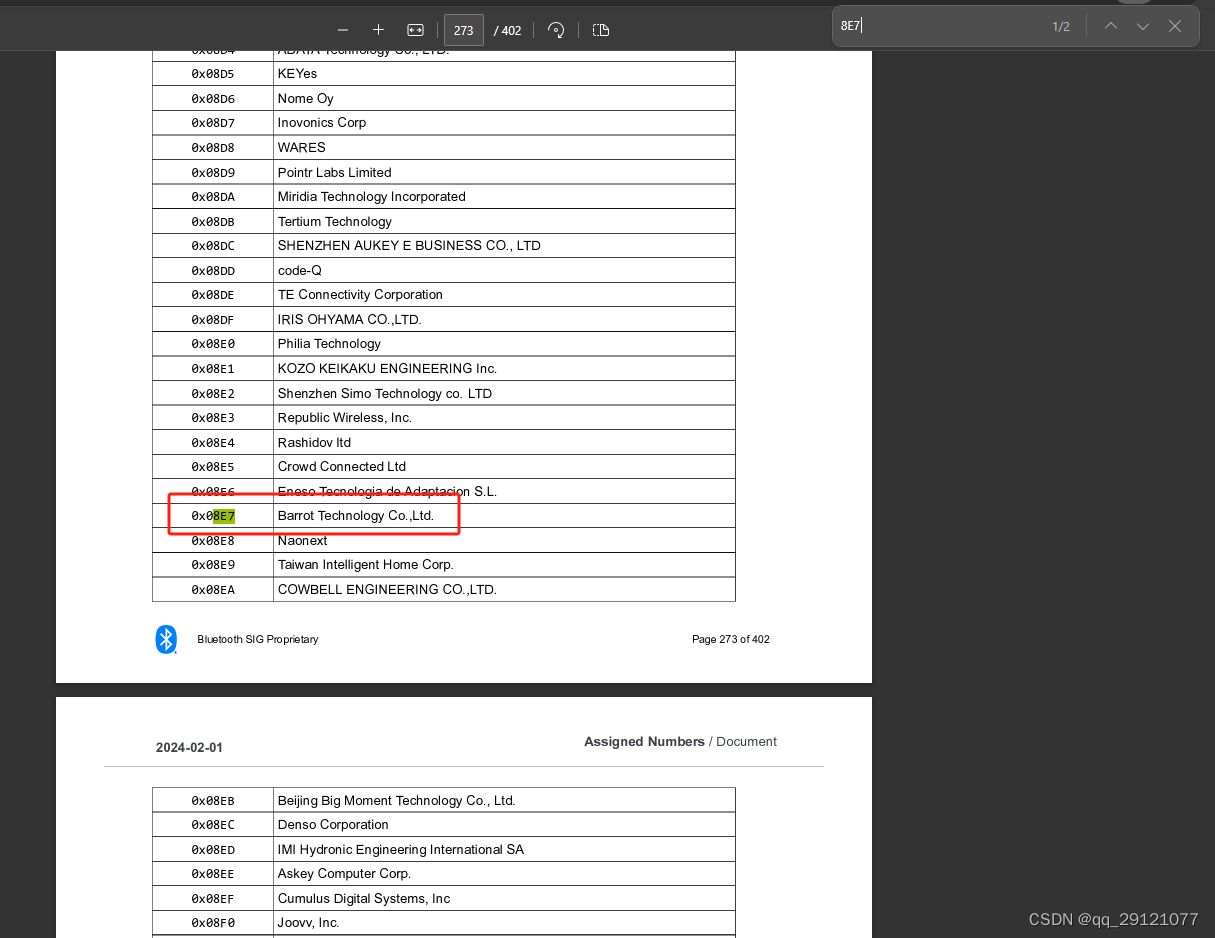This screenshot has width=1215, height=938.
Task: Click the '/ 402' total pages label
Action: pyautogui.click(x=508, y=31)
